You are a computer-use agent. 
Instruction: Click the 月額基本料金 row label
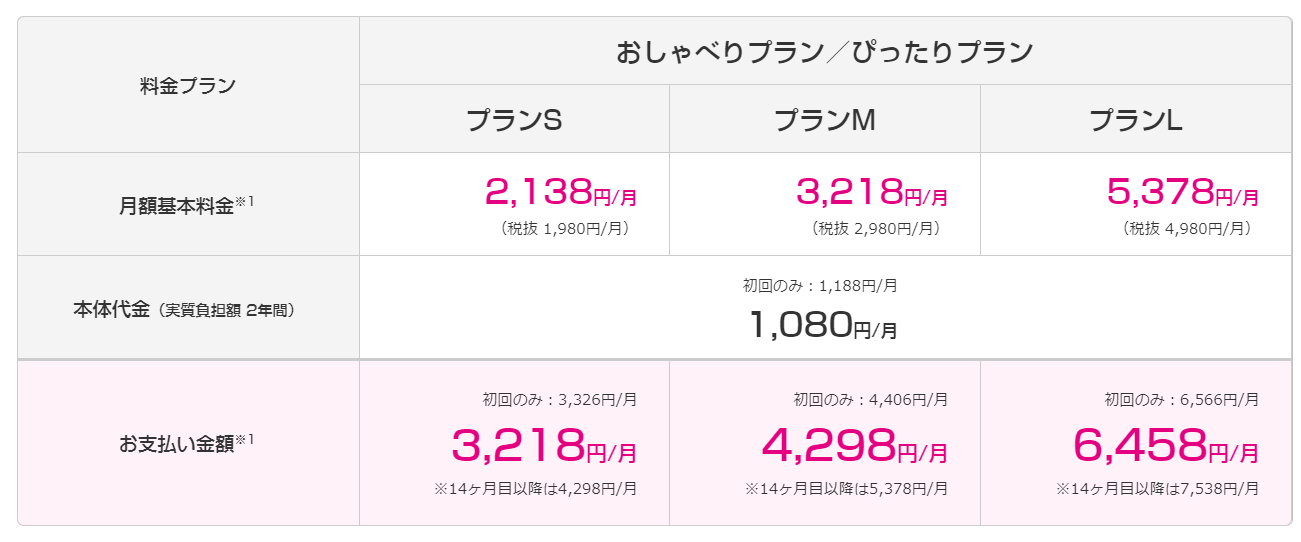[188, 205]
